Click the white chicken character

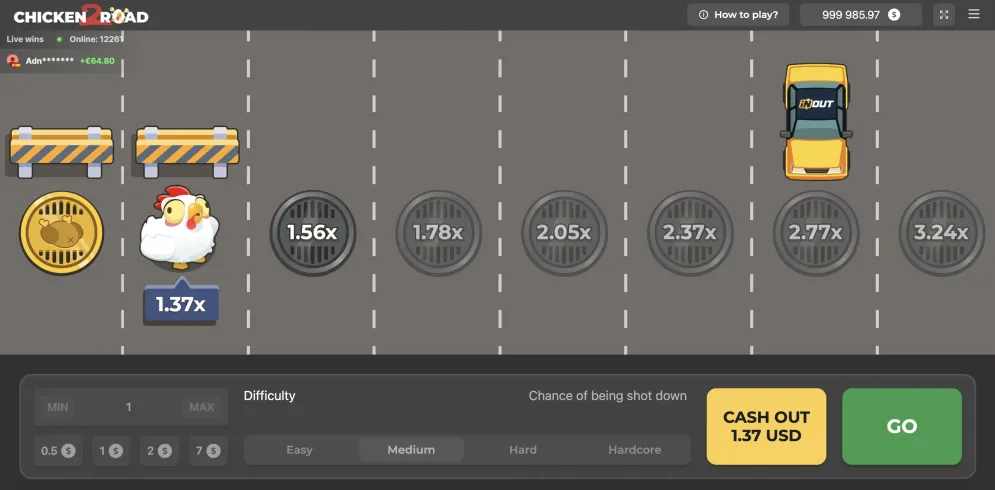point(180,227)
